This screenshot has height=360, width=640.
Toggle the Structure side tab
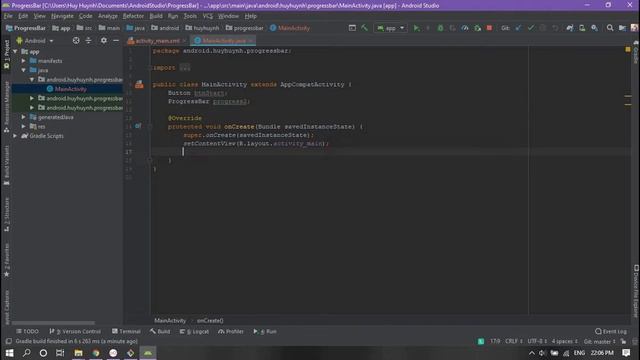7,214
